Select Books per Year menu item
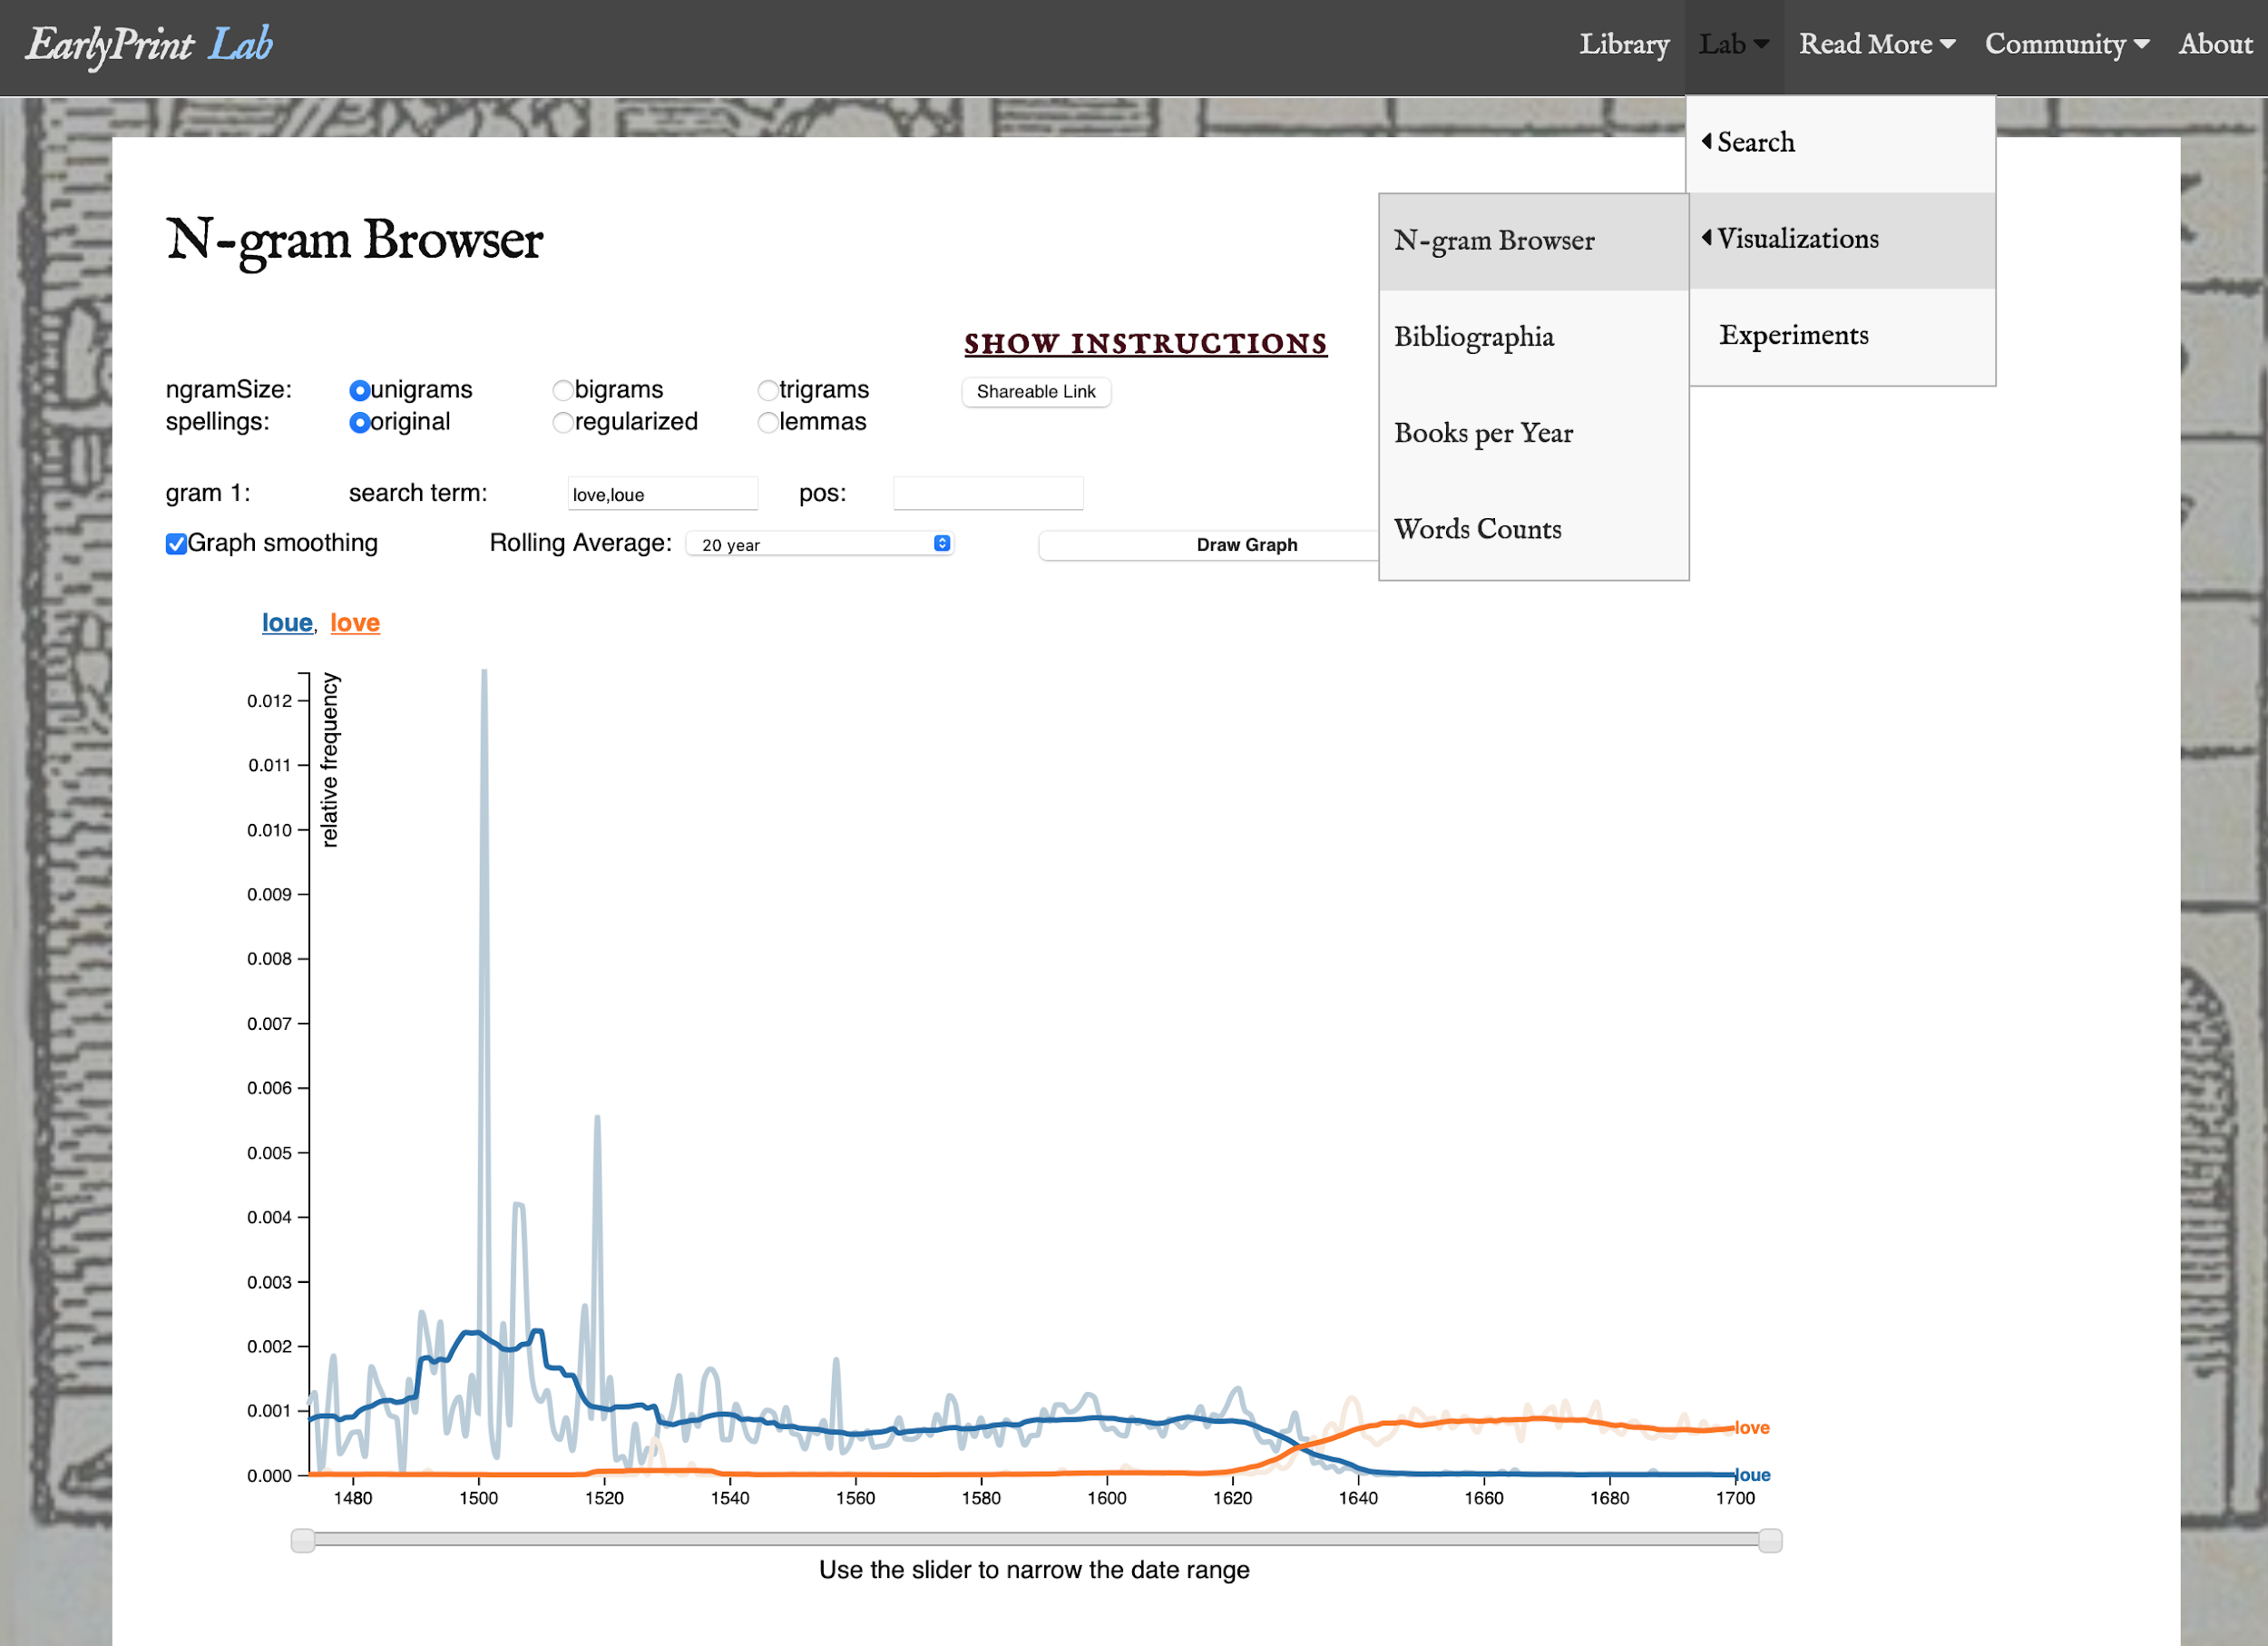2268x1646 pixels. 1483,433
